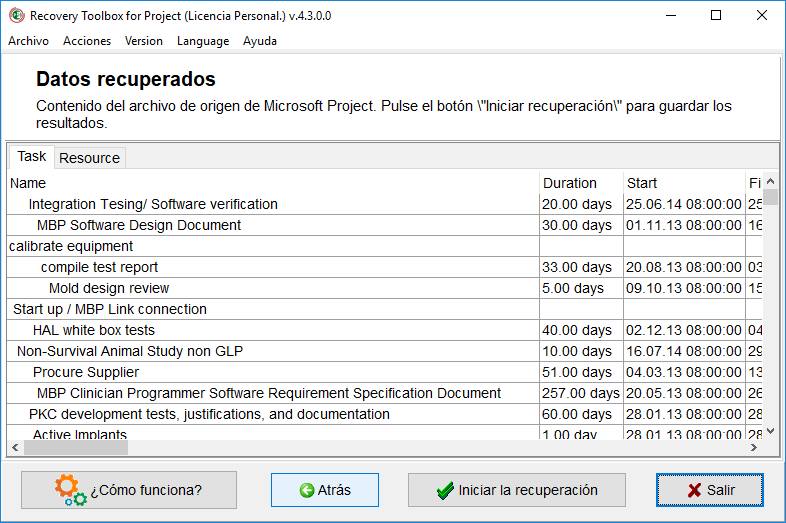Select the Mold design review row

(384, 288)
